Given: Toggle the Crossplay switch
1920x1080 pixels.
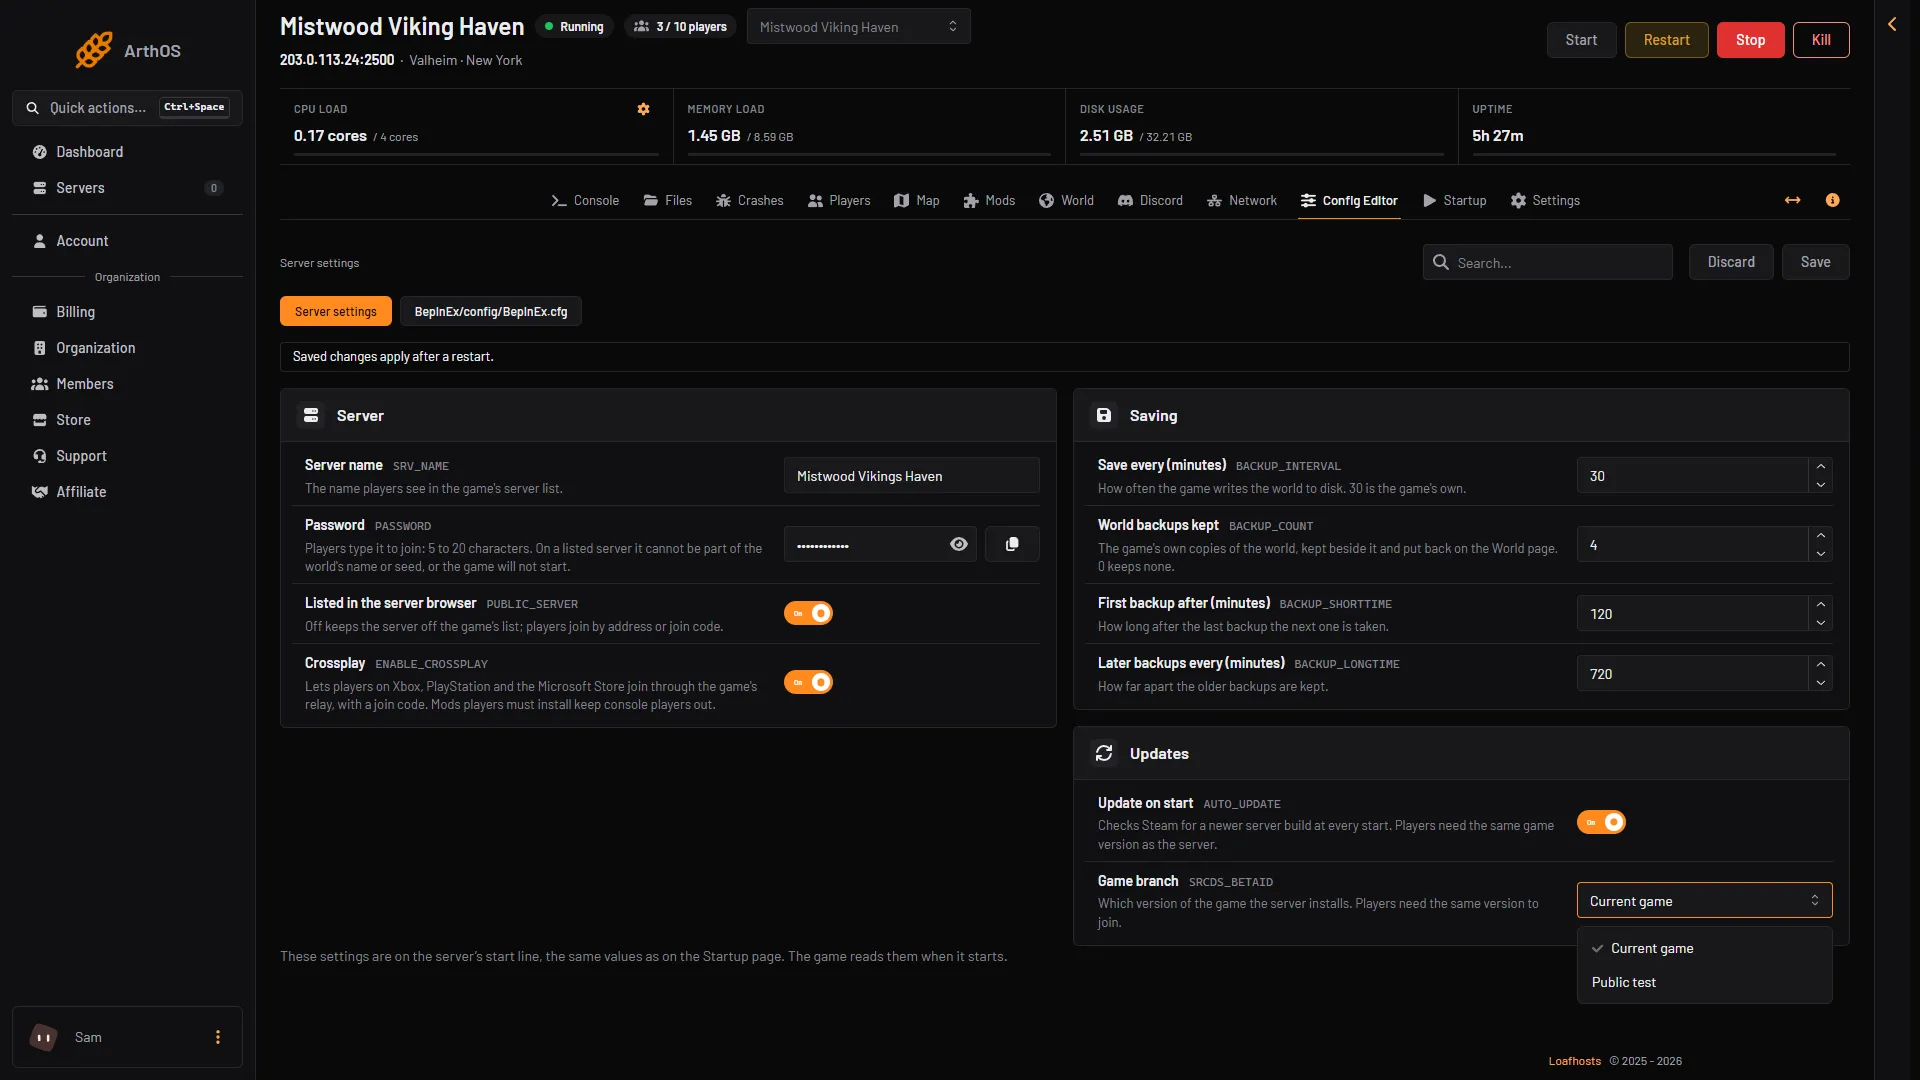Looking at the screenshot, I should [x=808, y=682].
